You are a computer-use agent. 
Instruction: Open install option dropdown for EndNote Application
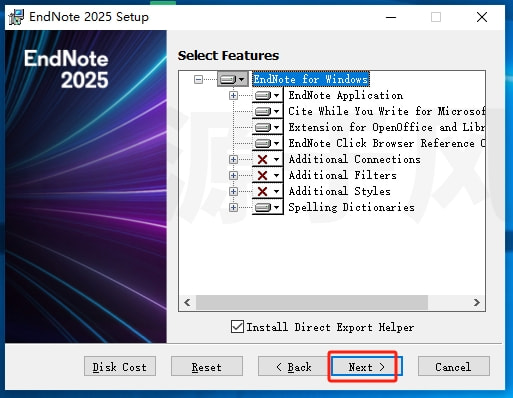tap(267, 96)
